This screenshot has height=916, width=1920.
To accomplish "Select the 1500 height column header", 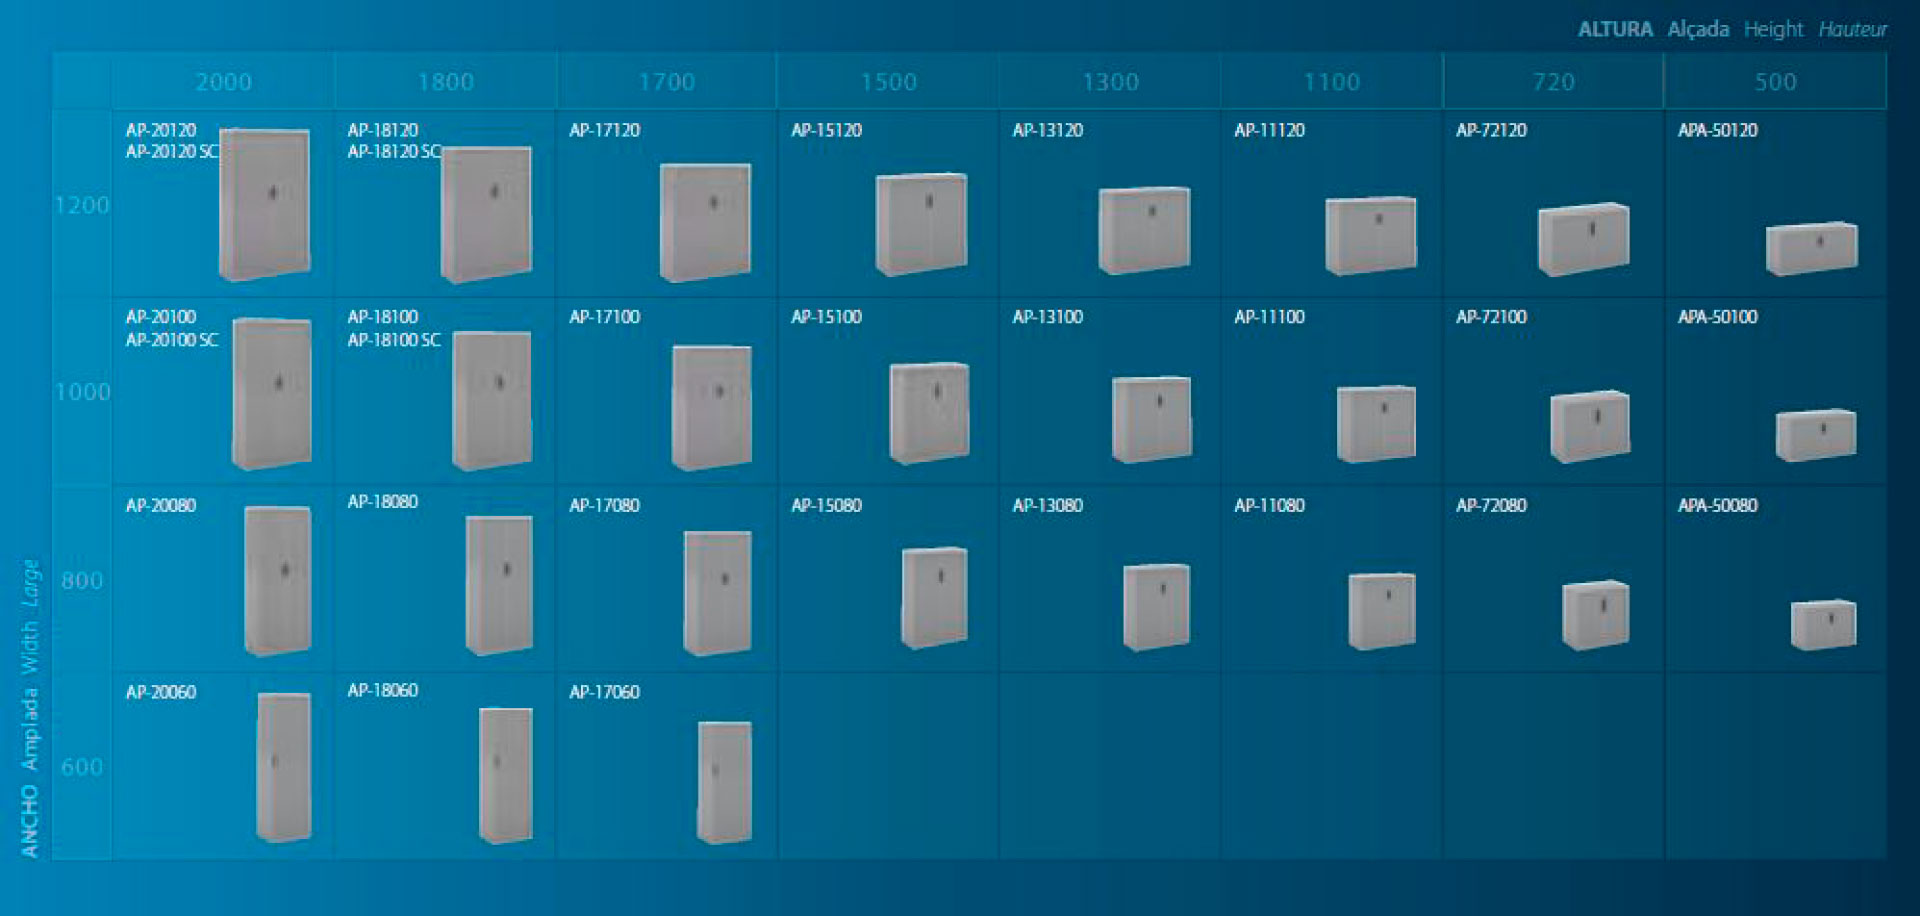I will pos(888,82).
